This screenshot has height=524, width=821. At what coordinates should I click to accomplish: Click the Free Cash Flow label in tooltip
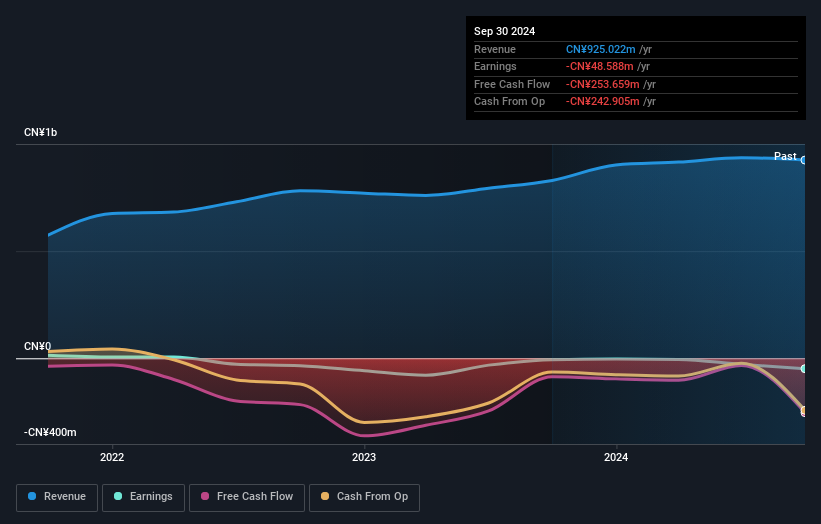click(512, 84)
